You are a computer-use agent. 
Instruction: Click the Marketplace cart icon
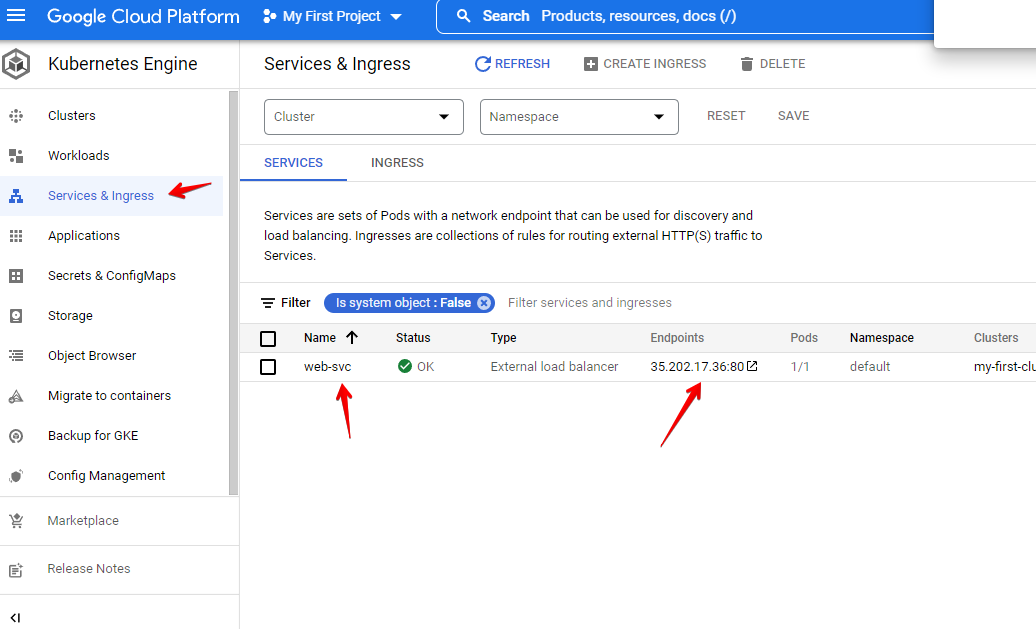coord(16,521)
